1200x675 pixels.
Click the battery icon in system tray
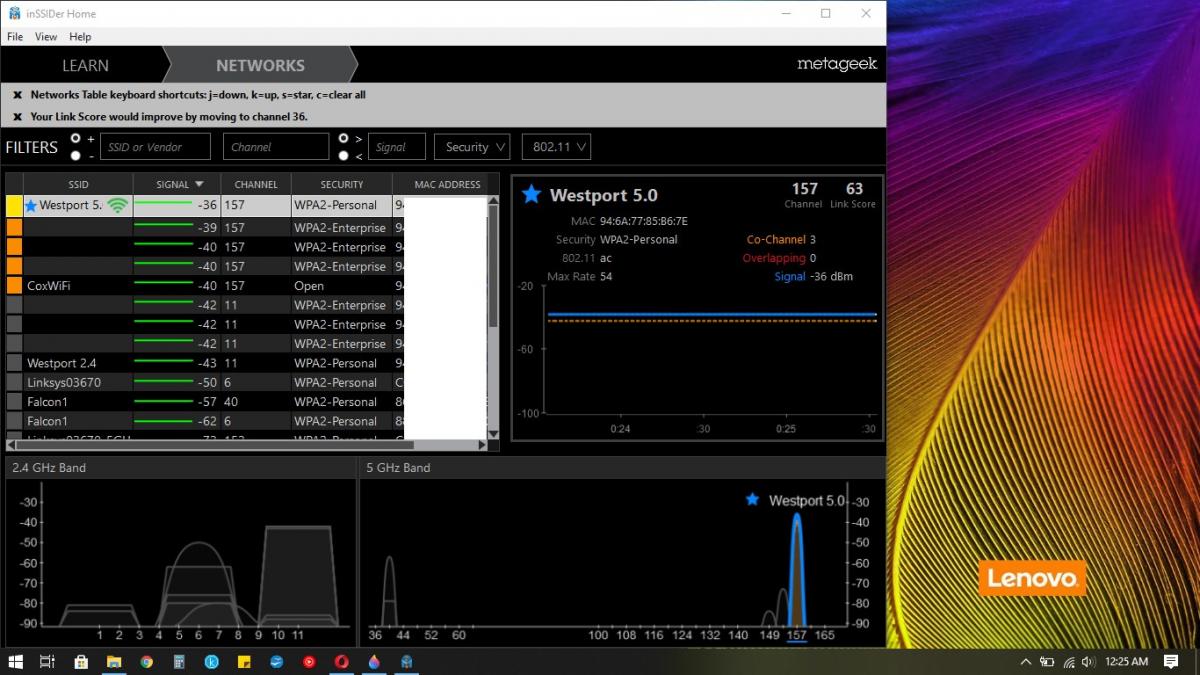(x=1047, y=661)
